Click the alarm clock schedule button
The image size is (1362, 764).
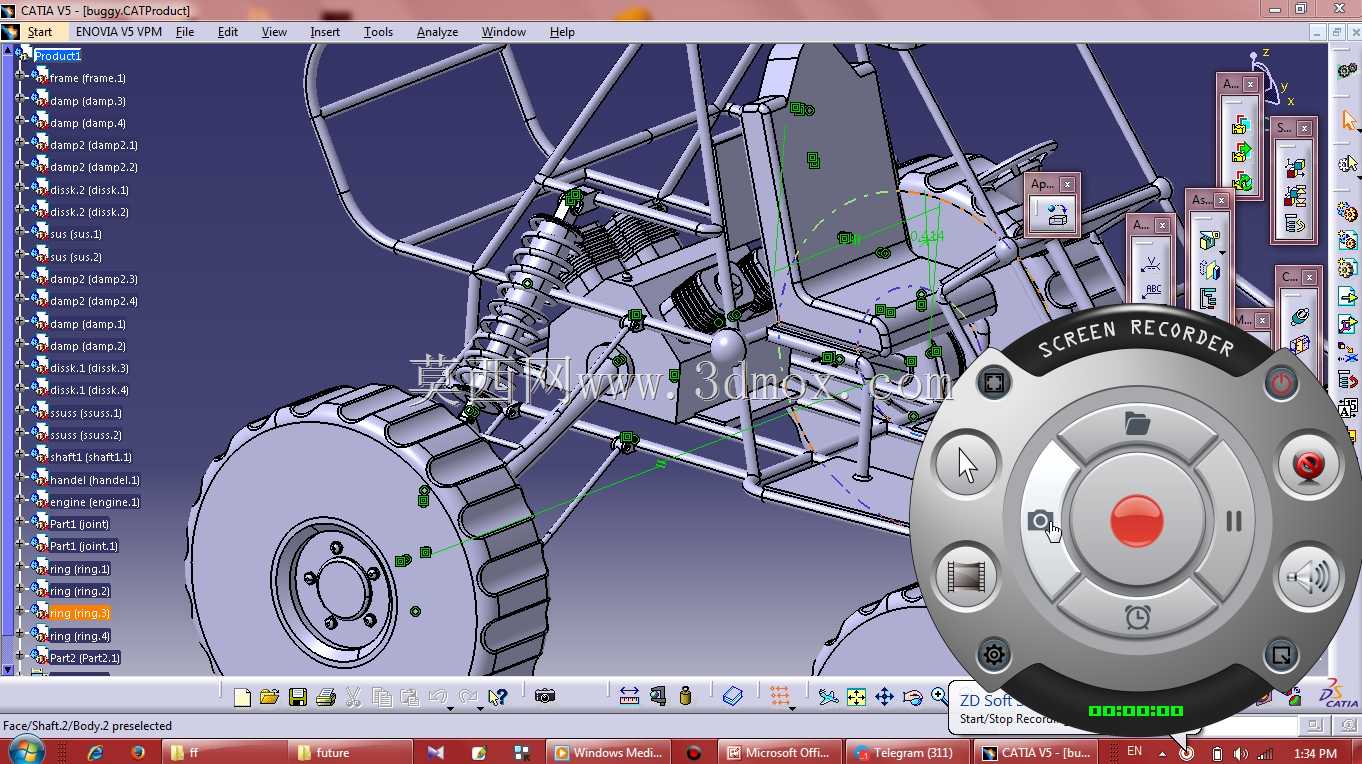click(1137, 617)
